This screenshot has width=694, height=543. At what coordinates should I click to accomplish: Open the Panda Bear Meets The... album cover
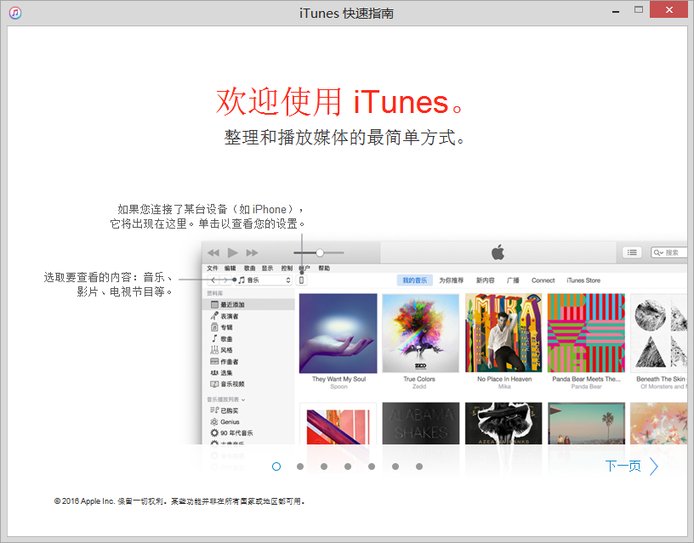coord(586,333)
